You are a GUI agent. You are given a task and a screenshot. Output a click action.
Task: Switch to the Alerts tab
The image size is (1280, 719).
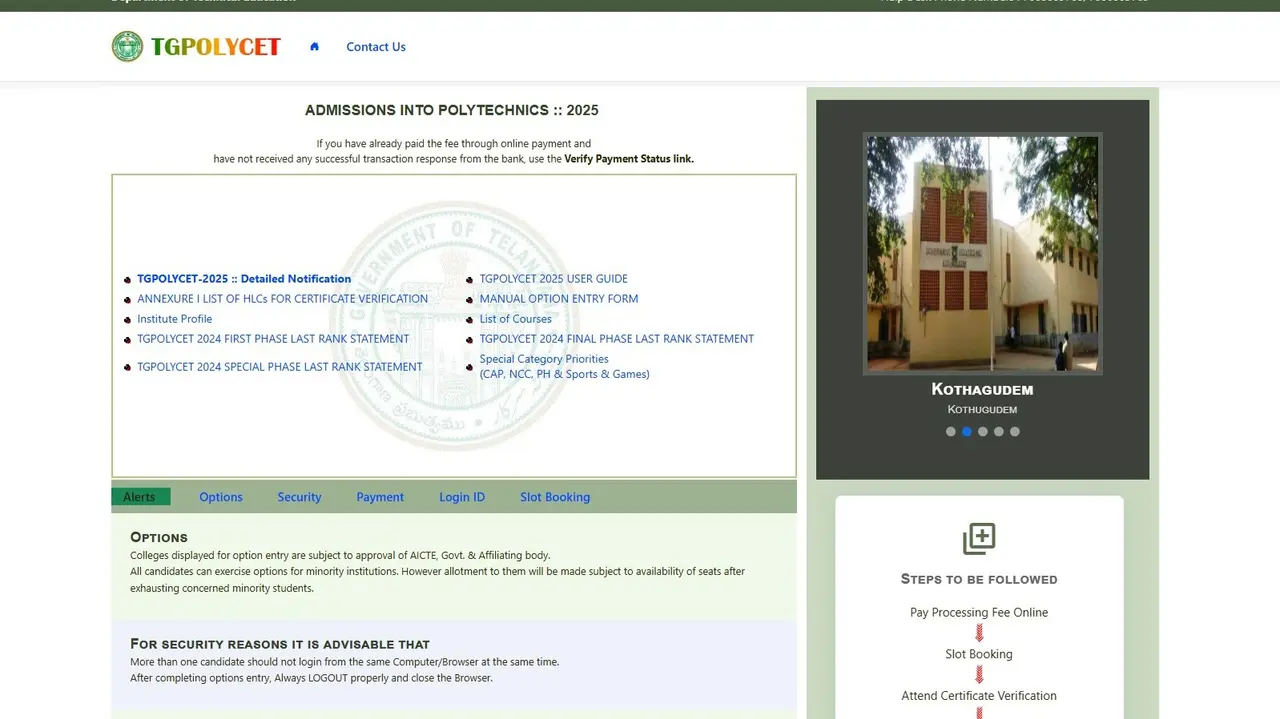pos(140,496)
